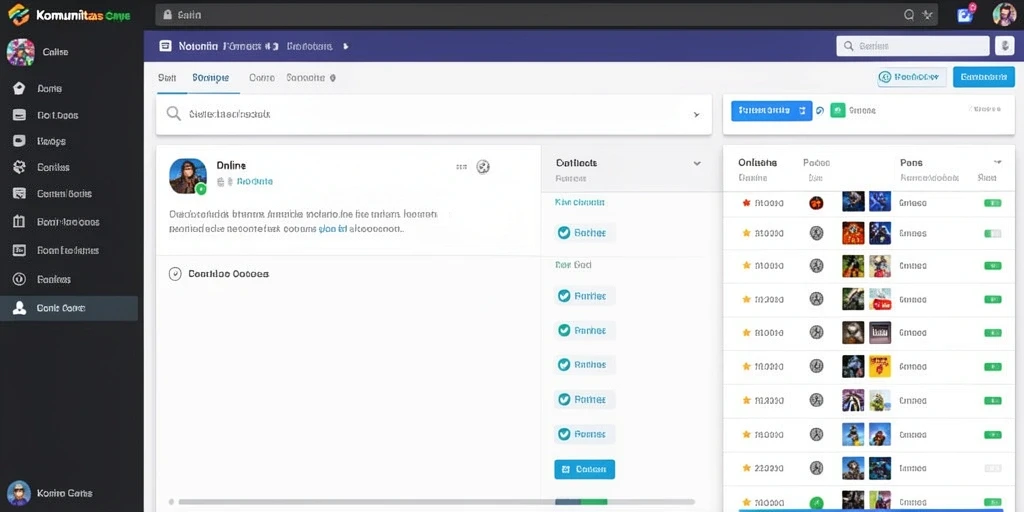The height and width of the screenshot is (512, 1024).
Task: Click the microphone button beside header search
Action: click(x=1004, y=46)
